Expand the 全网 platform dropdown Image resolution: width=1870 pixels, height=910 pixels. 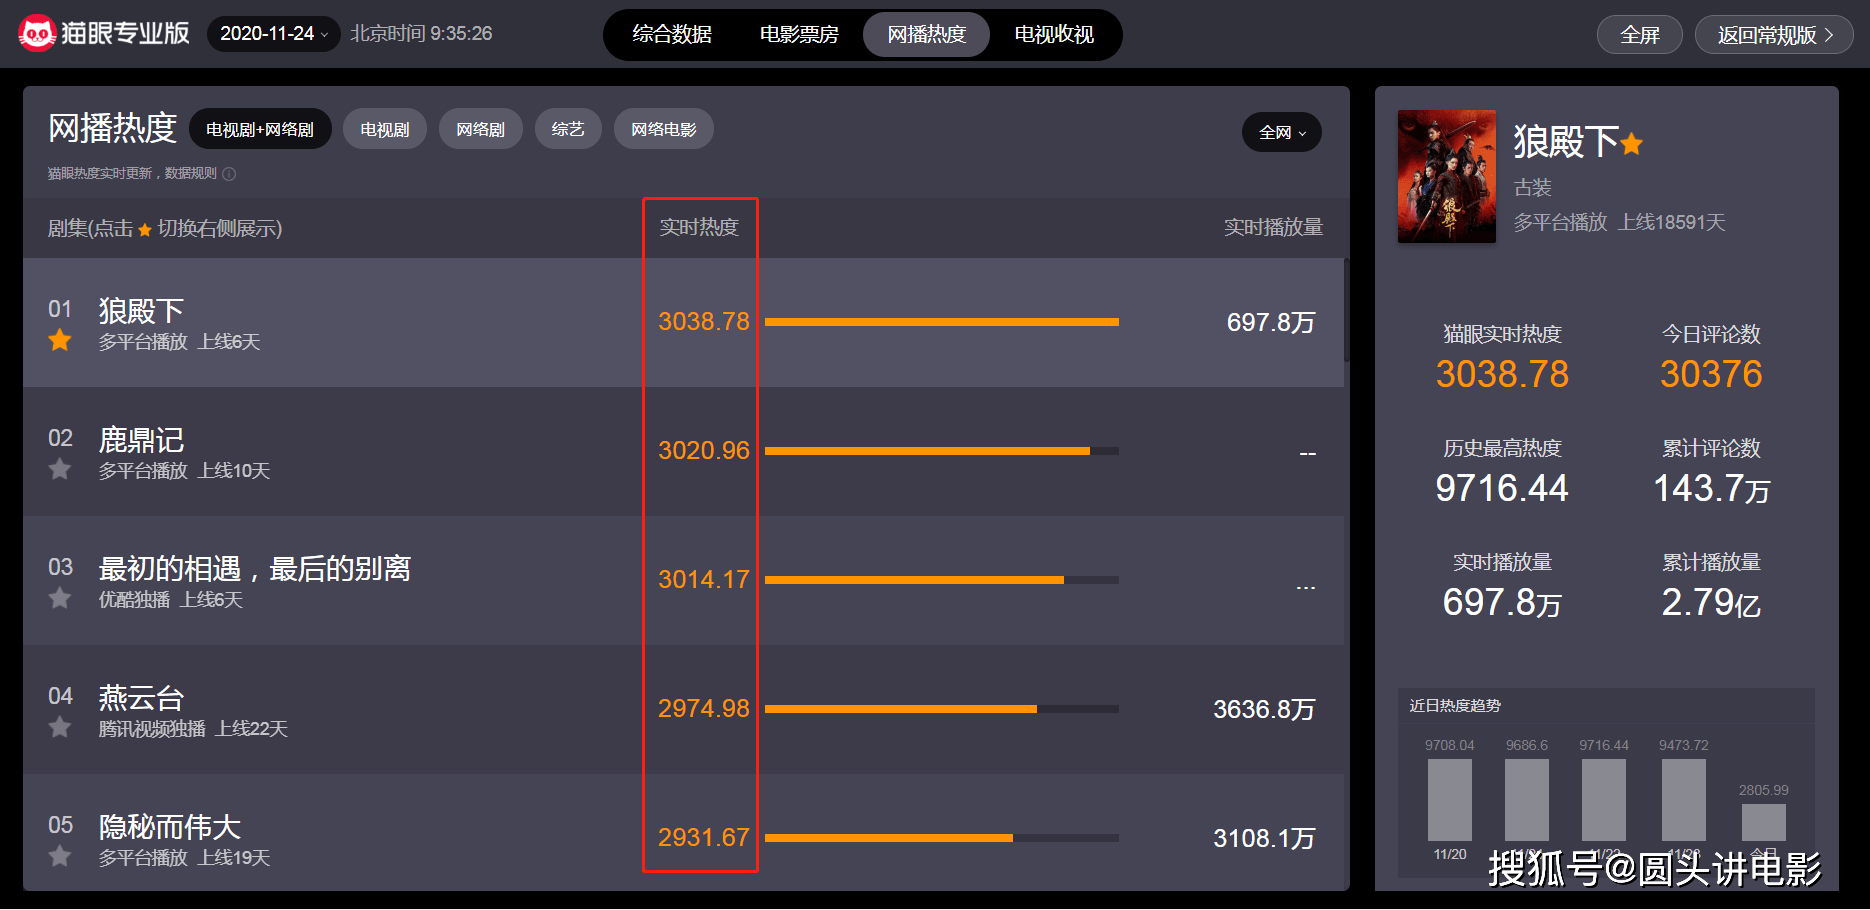pyautogui.click(x=1282, y=132)
